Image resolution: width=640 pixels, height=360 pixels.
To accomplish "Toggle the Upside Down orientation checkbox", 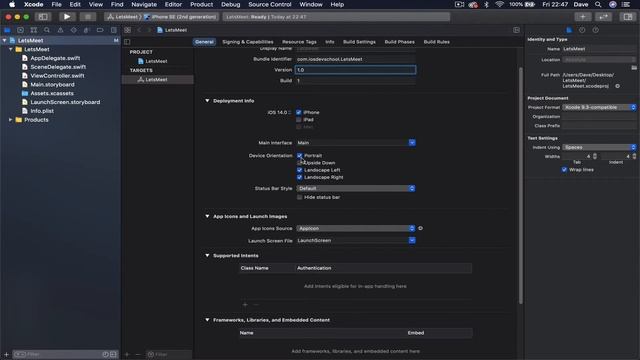I will (300, 162).
